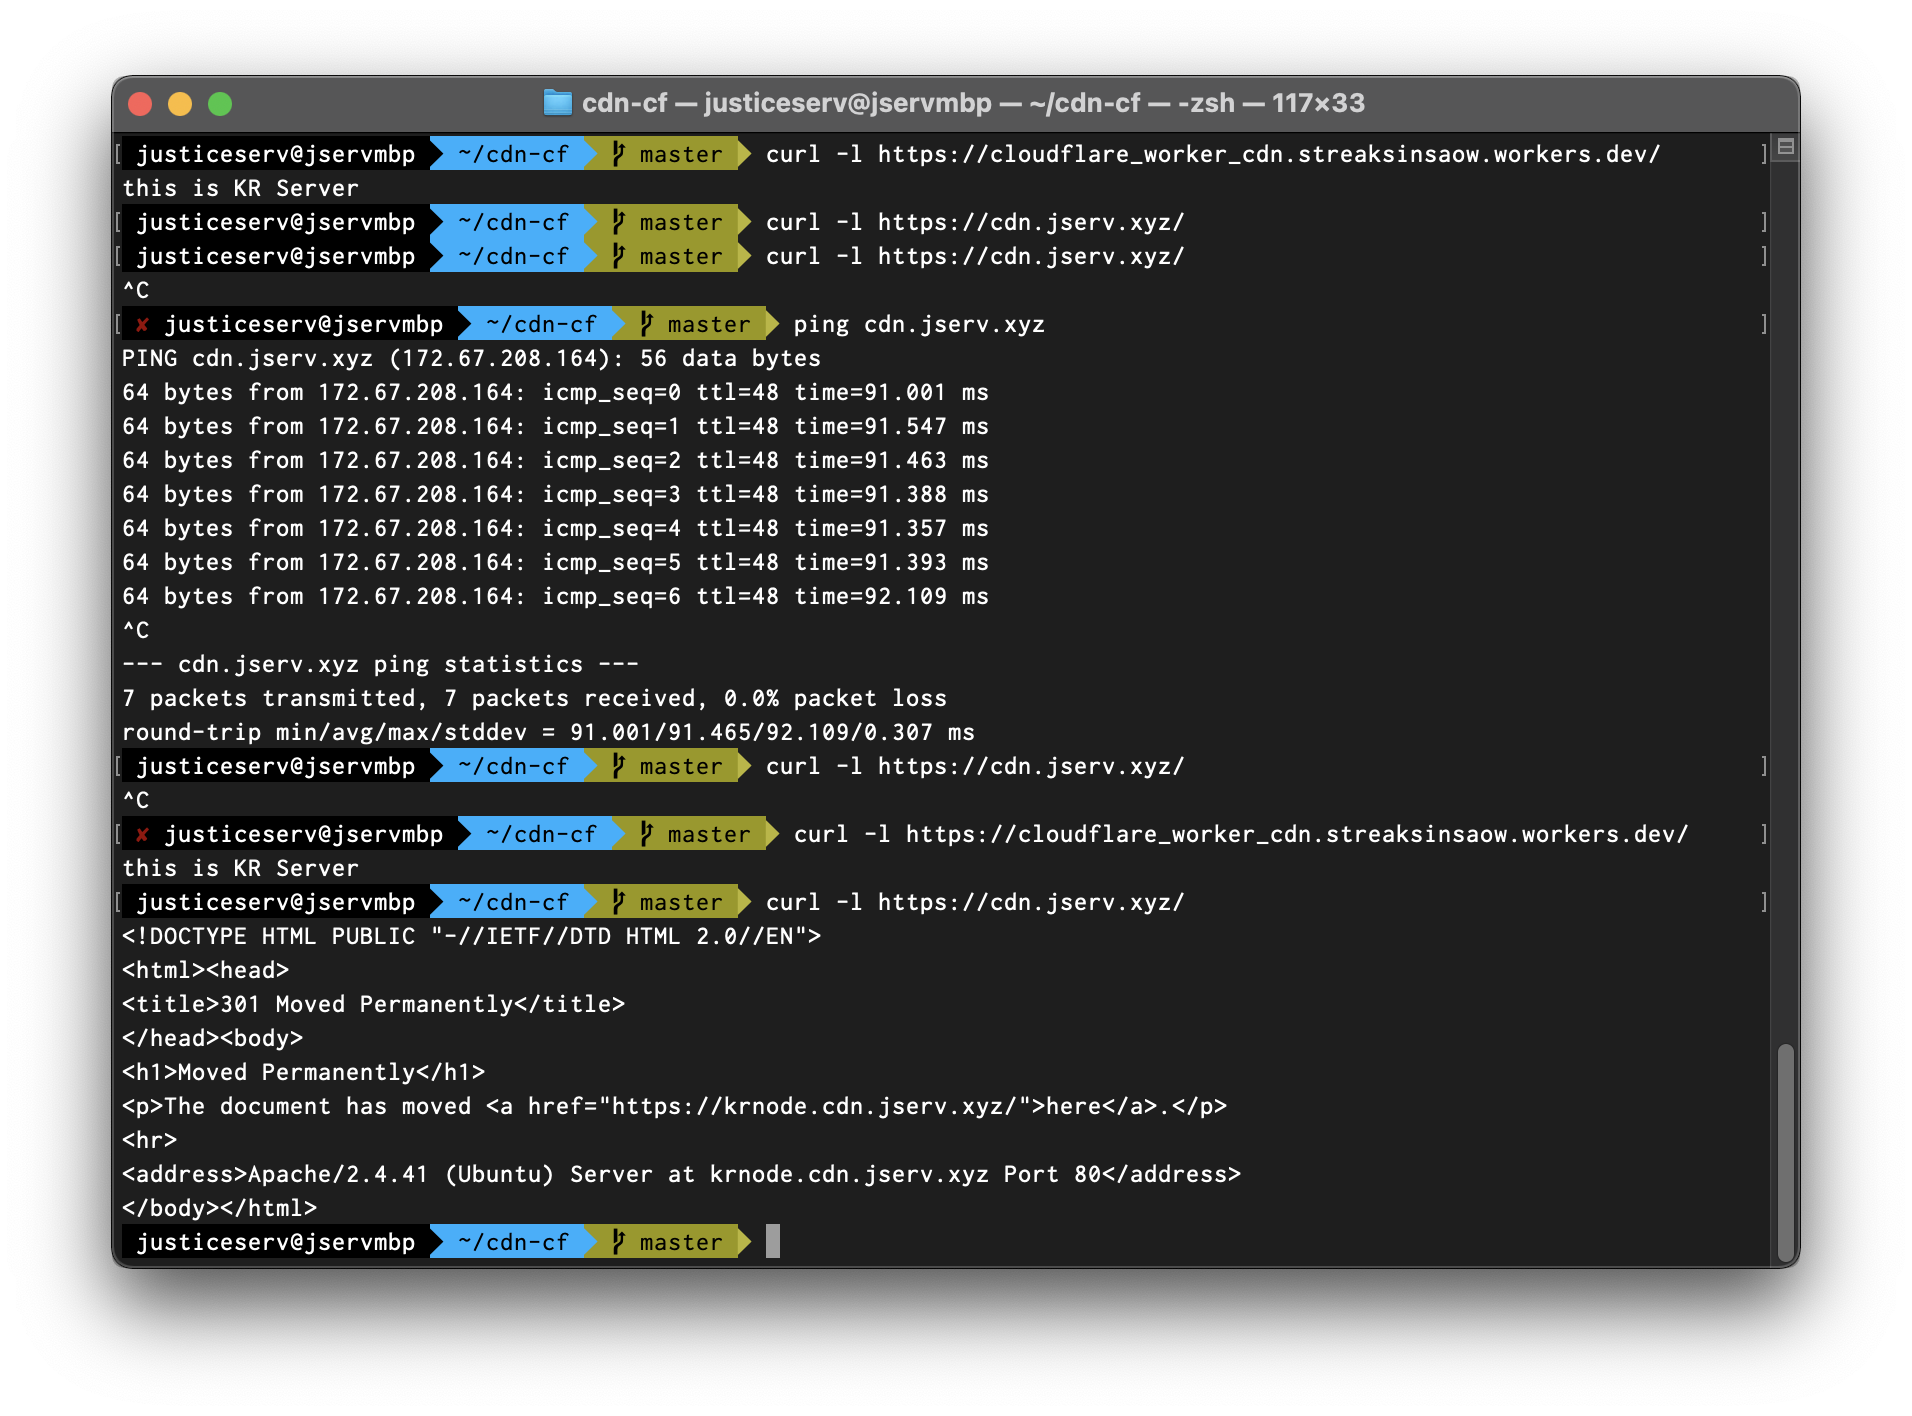Select the green zoom traffic light button
The height and width of the screenshot is (1416, 1912).
click(222, 102)
